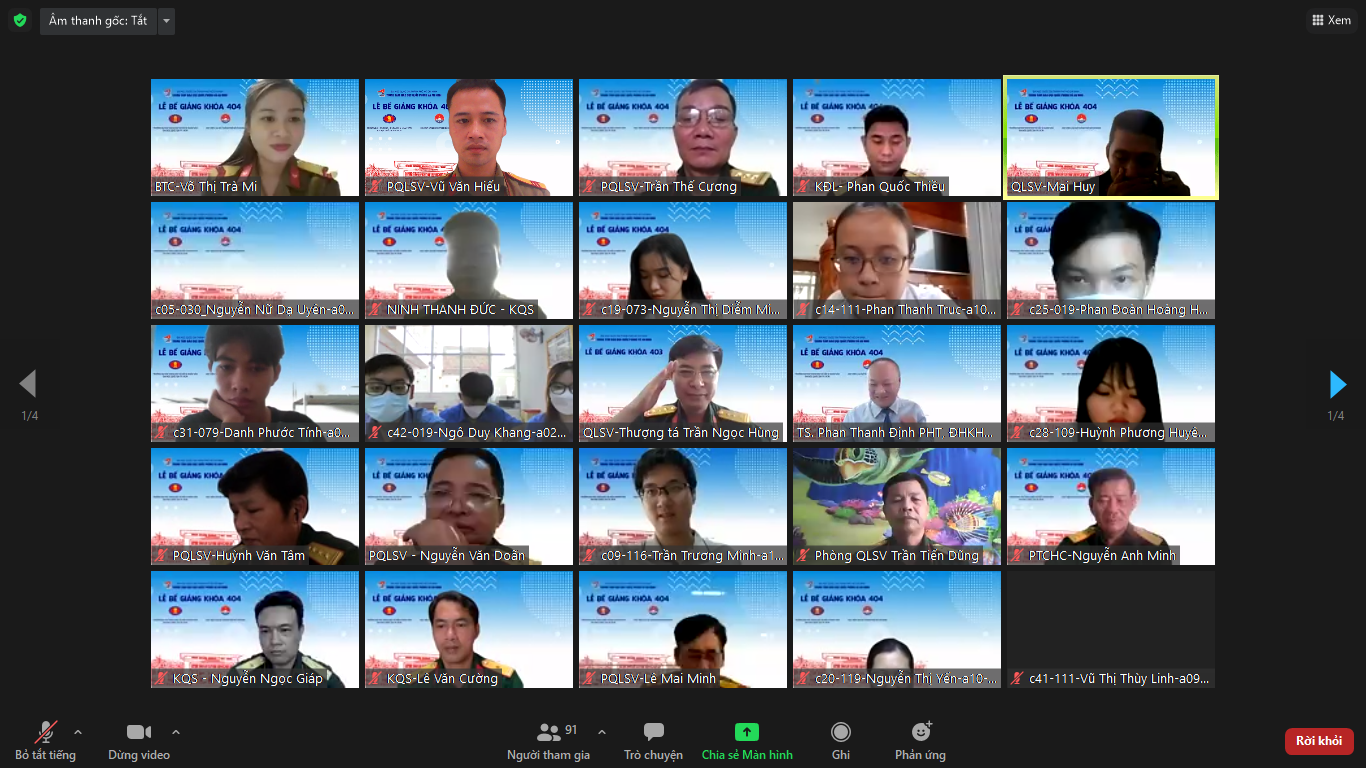
Task: Click name label c19-073-Nguyễn Thị Diễm
Action: tap(682, 310)
